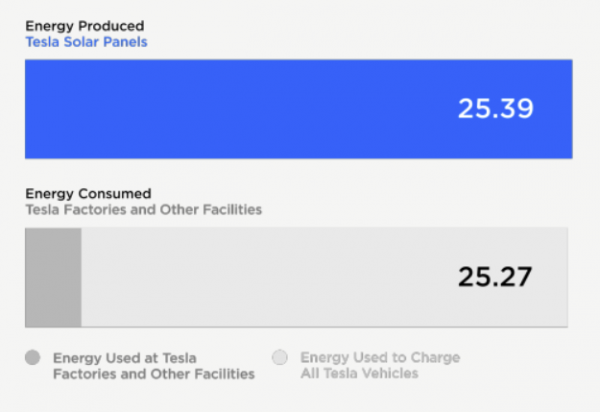Image resolution: width=600 pixels, height=412 pixels.
Task: Select the dark gray factories bar segment
Action: point(53,277)
